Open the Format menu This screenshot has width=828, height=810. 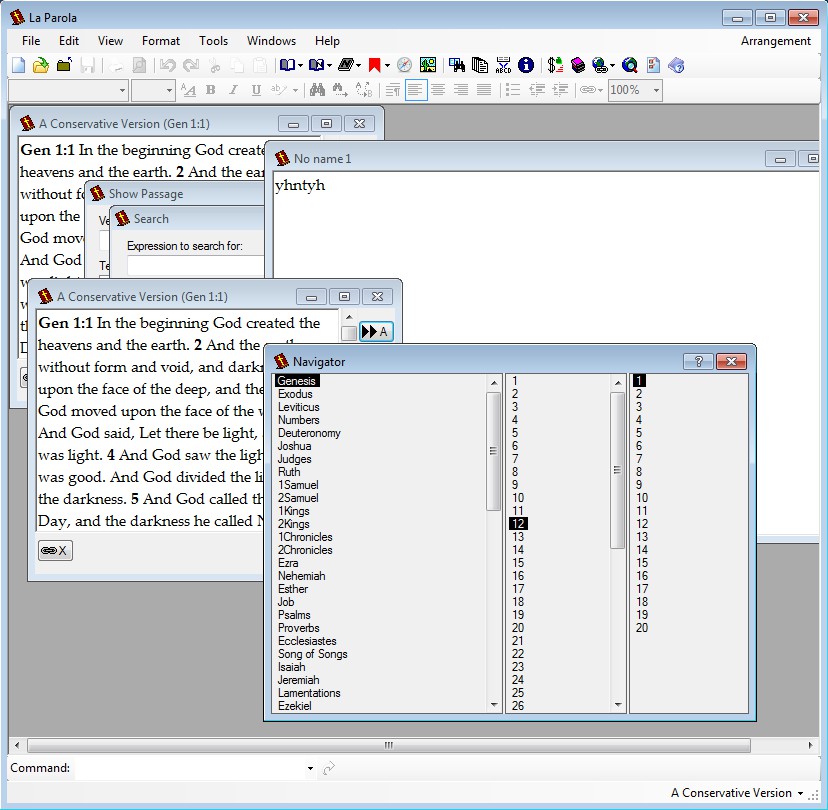coord(161,41)
